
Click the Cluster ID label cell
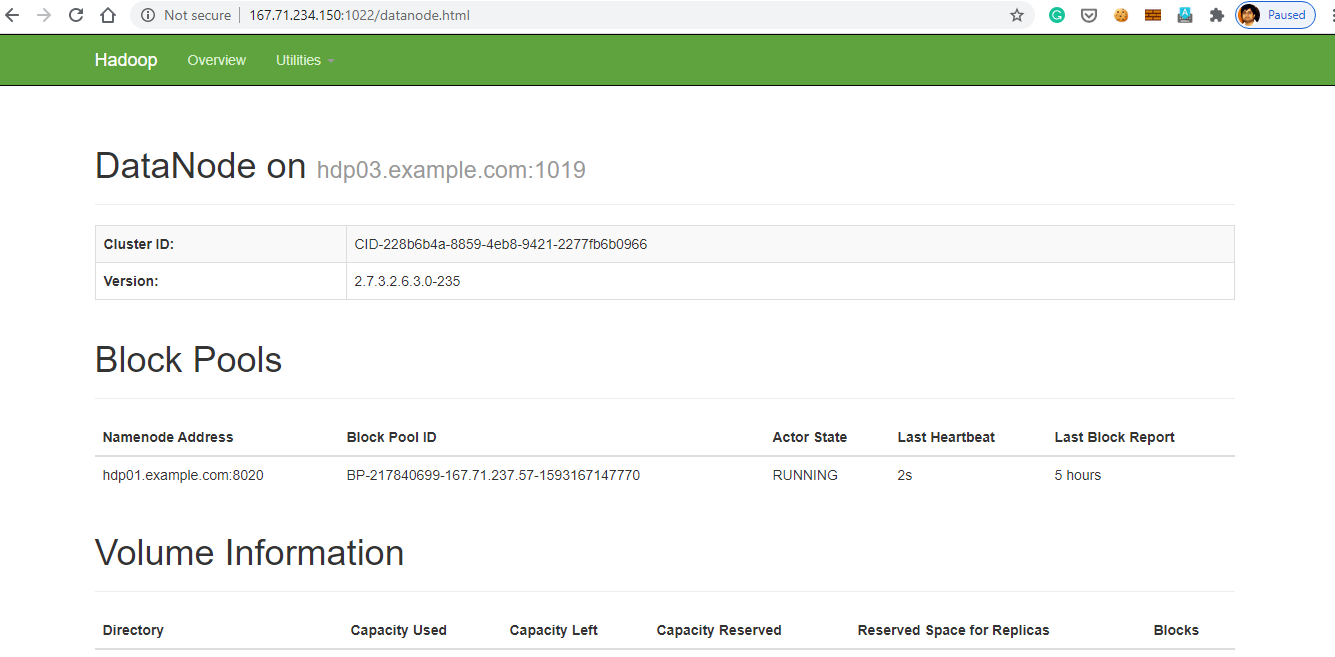click(x=221, y=244)
